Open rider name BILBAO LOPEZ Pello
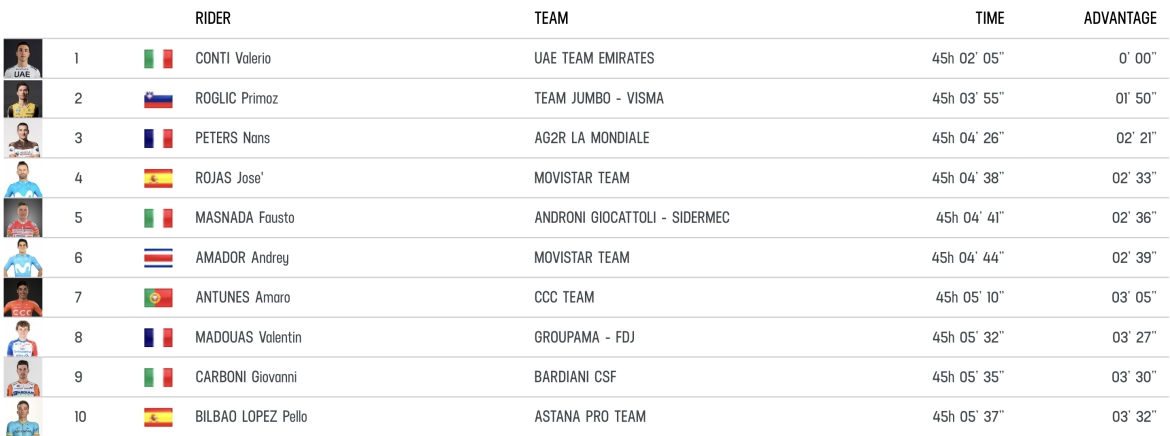The width and height of the screenshot is (1170, 436). [x=251, y=417]
